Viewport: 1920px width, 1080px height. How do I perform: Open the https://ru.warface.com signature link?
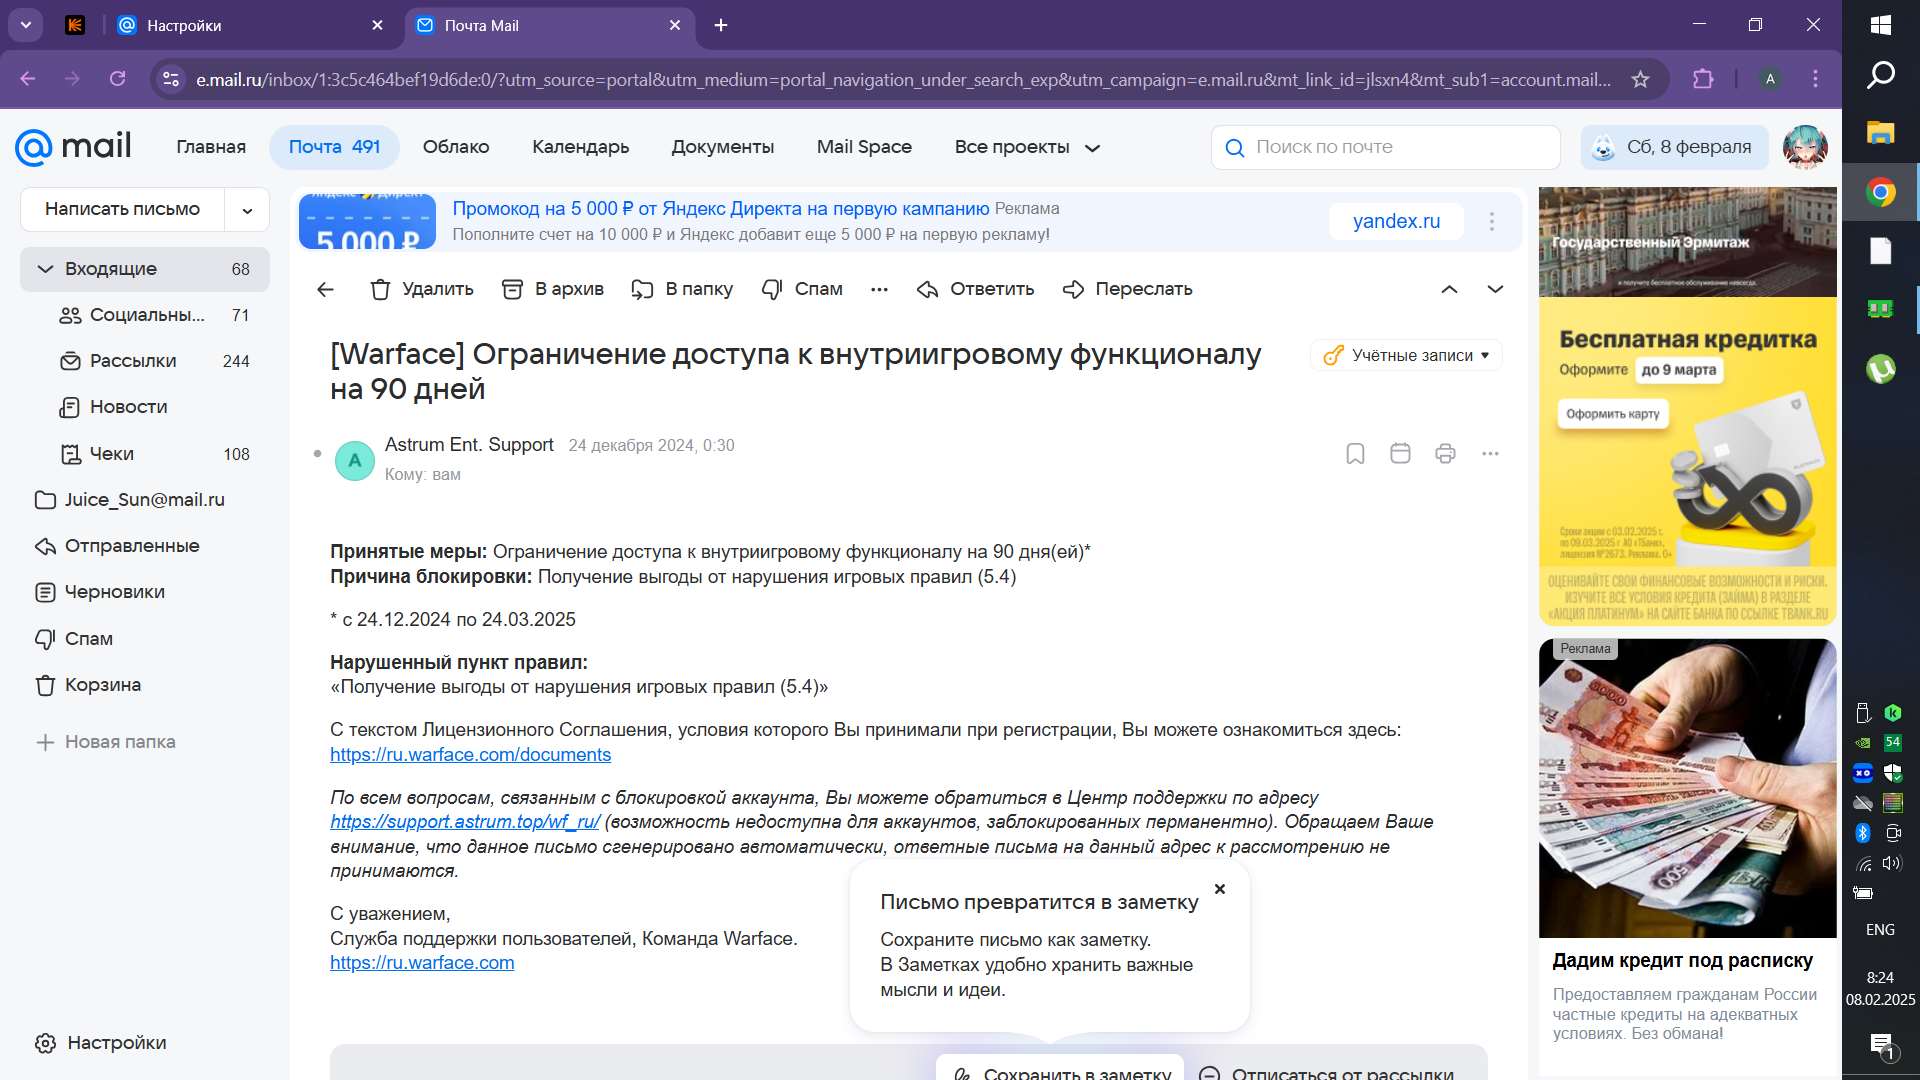coord(422,963)
